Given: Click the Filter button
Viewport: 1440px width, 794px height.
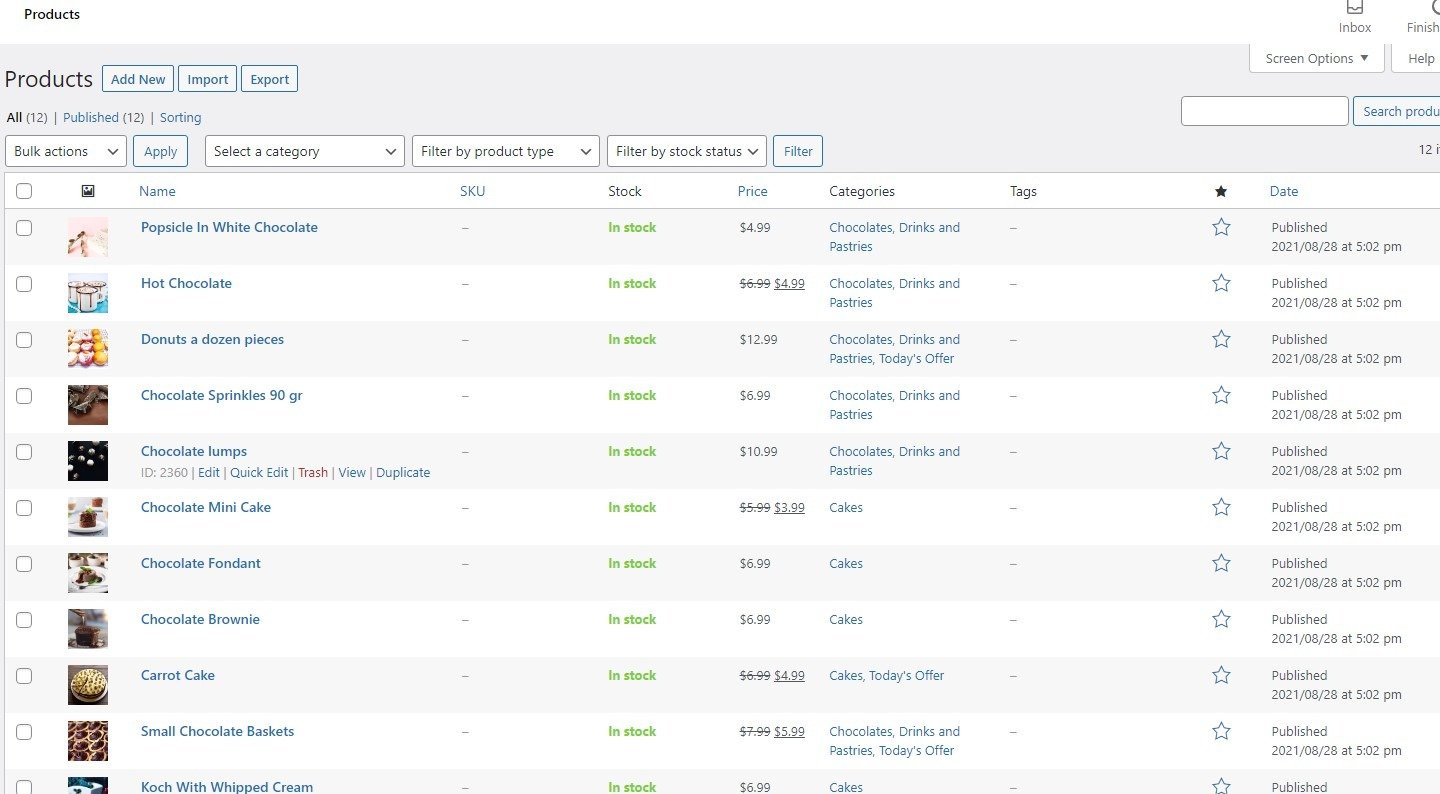Looking at the screenshot, I should pos(798,151).
